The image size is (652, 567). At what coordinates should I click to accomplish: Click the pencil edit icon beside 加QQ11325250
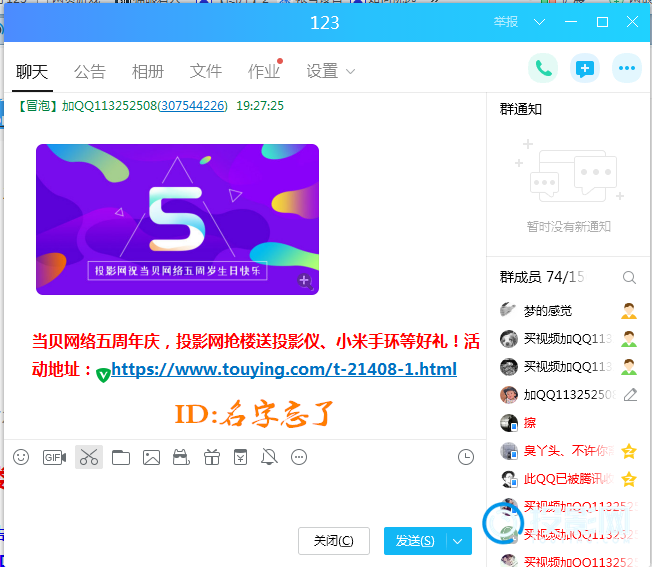[x=630, y=394]
